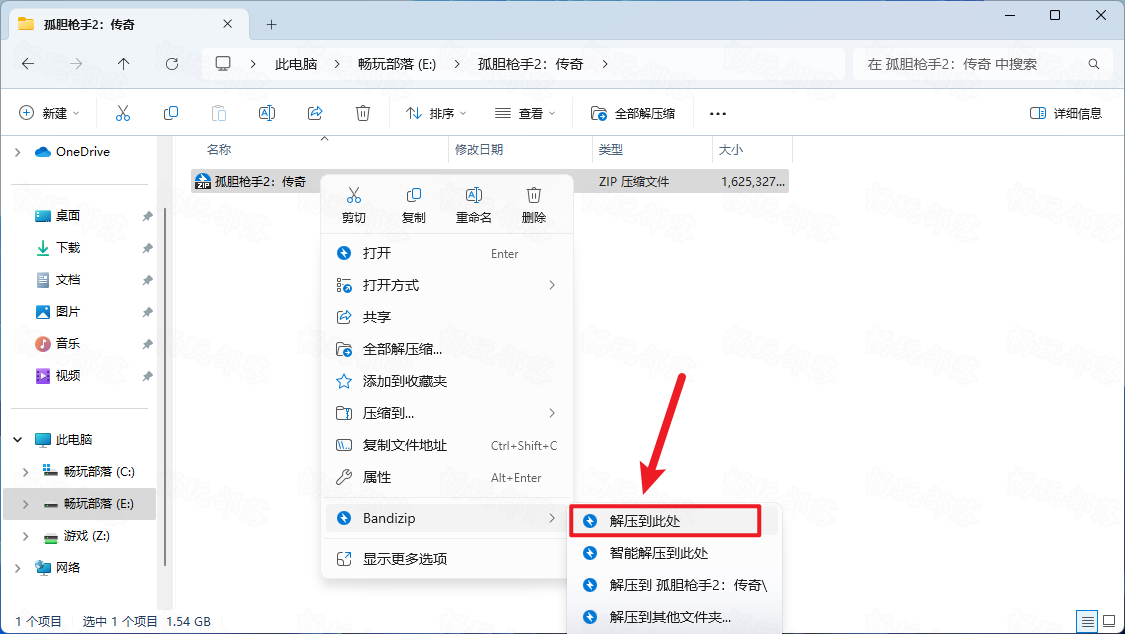Sort by 名称 column header
Image resolution: width=1125 pixels, height=634 pixels.
[x=219, y=149]
